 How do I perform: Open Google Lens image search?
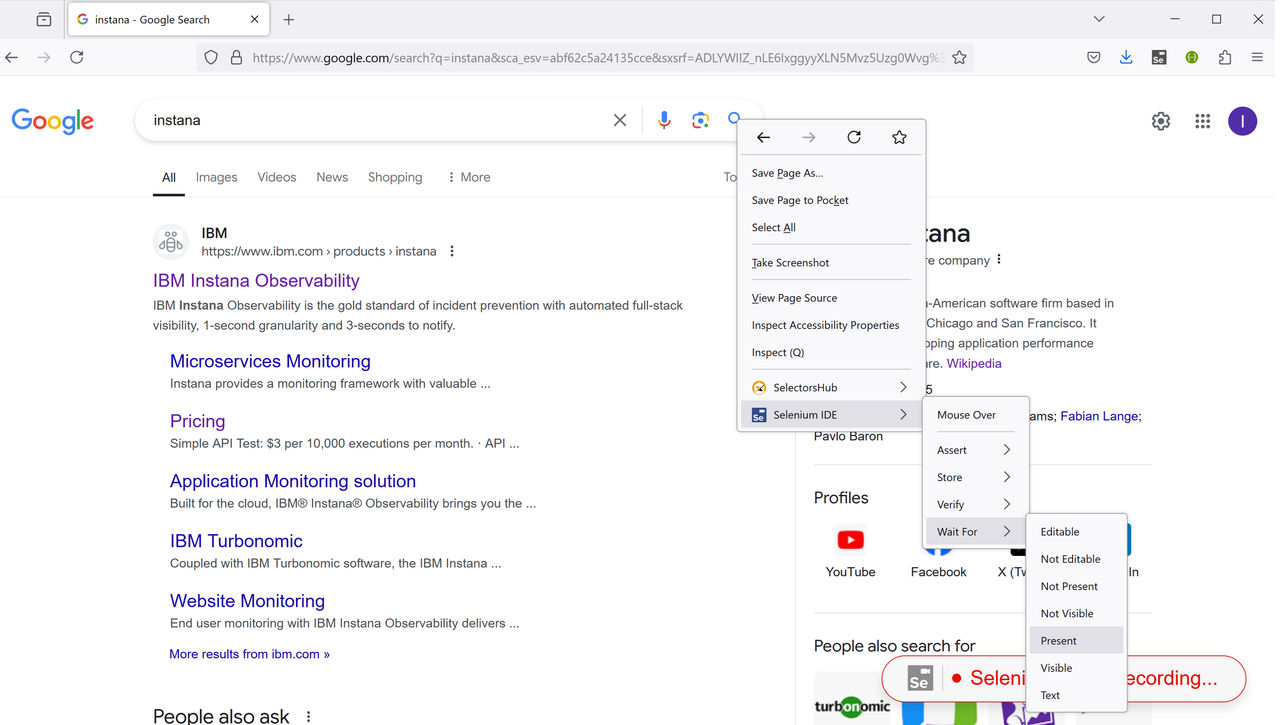[x=701, y=120]
